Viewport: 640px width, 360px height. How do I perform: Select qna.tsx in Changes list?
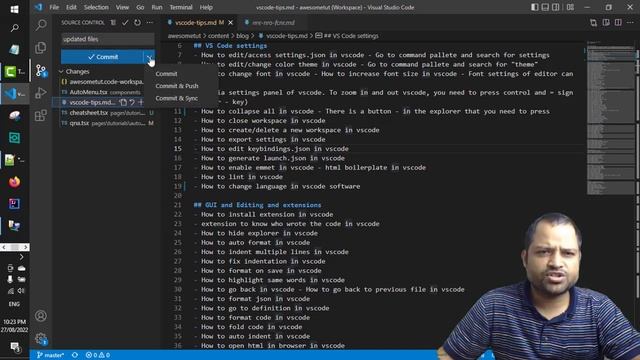coord(106,123)
